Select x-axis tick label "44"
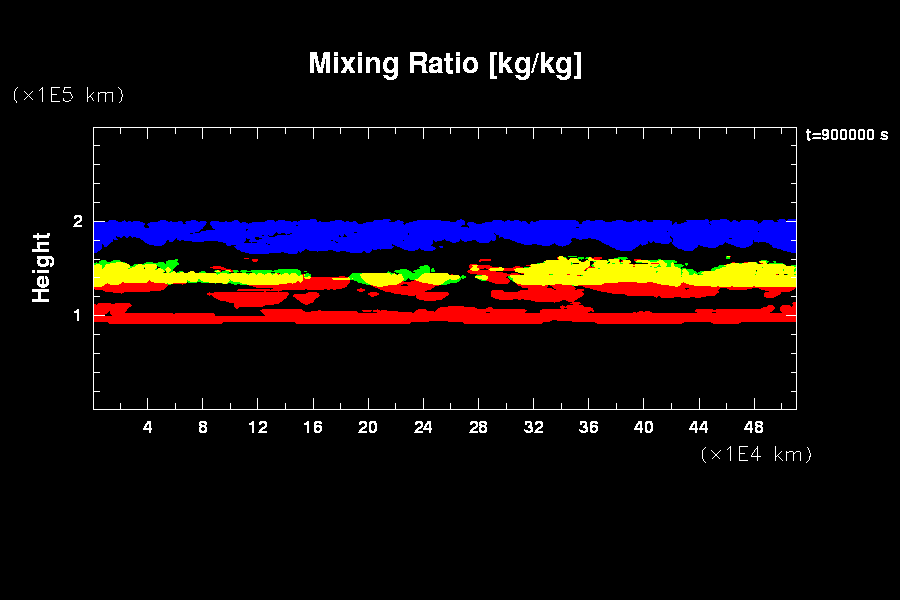This screenshot has width=900, height=600. [x=698, y=427]
